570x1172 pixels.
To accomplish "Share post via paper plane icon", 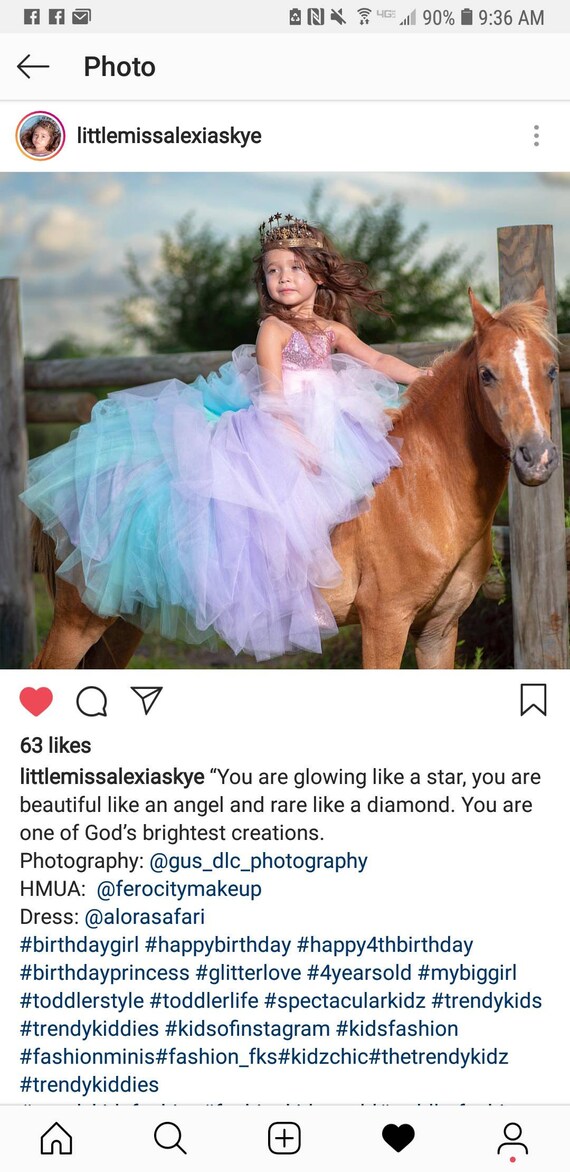I will click(146, 700).
